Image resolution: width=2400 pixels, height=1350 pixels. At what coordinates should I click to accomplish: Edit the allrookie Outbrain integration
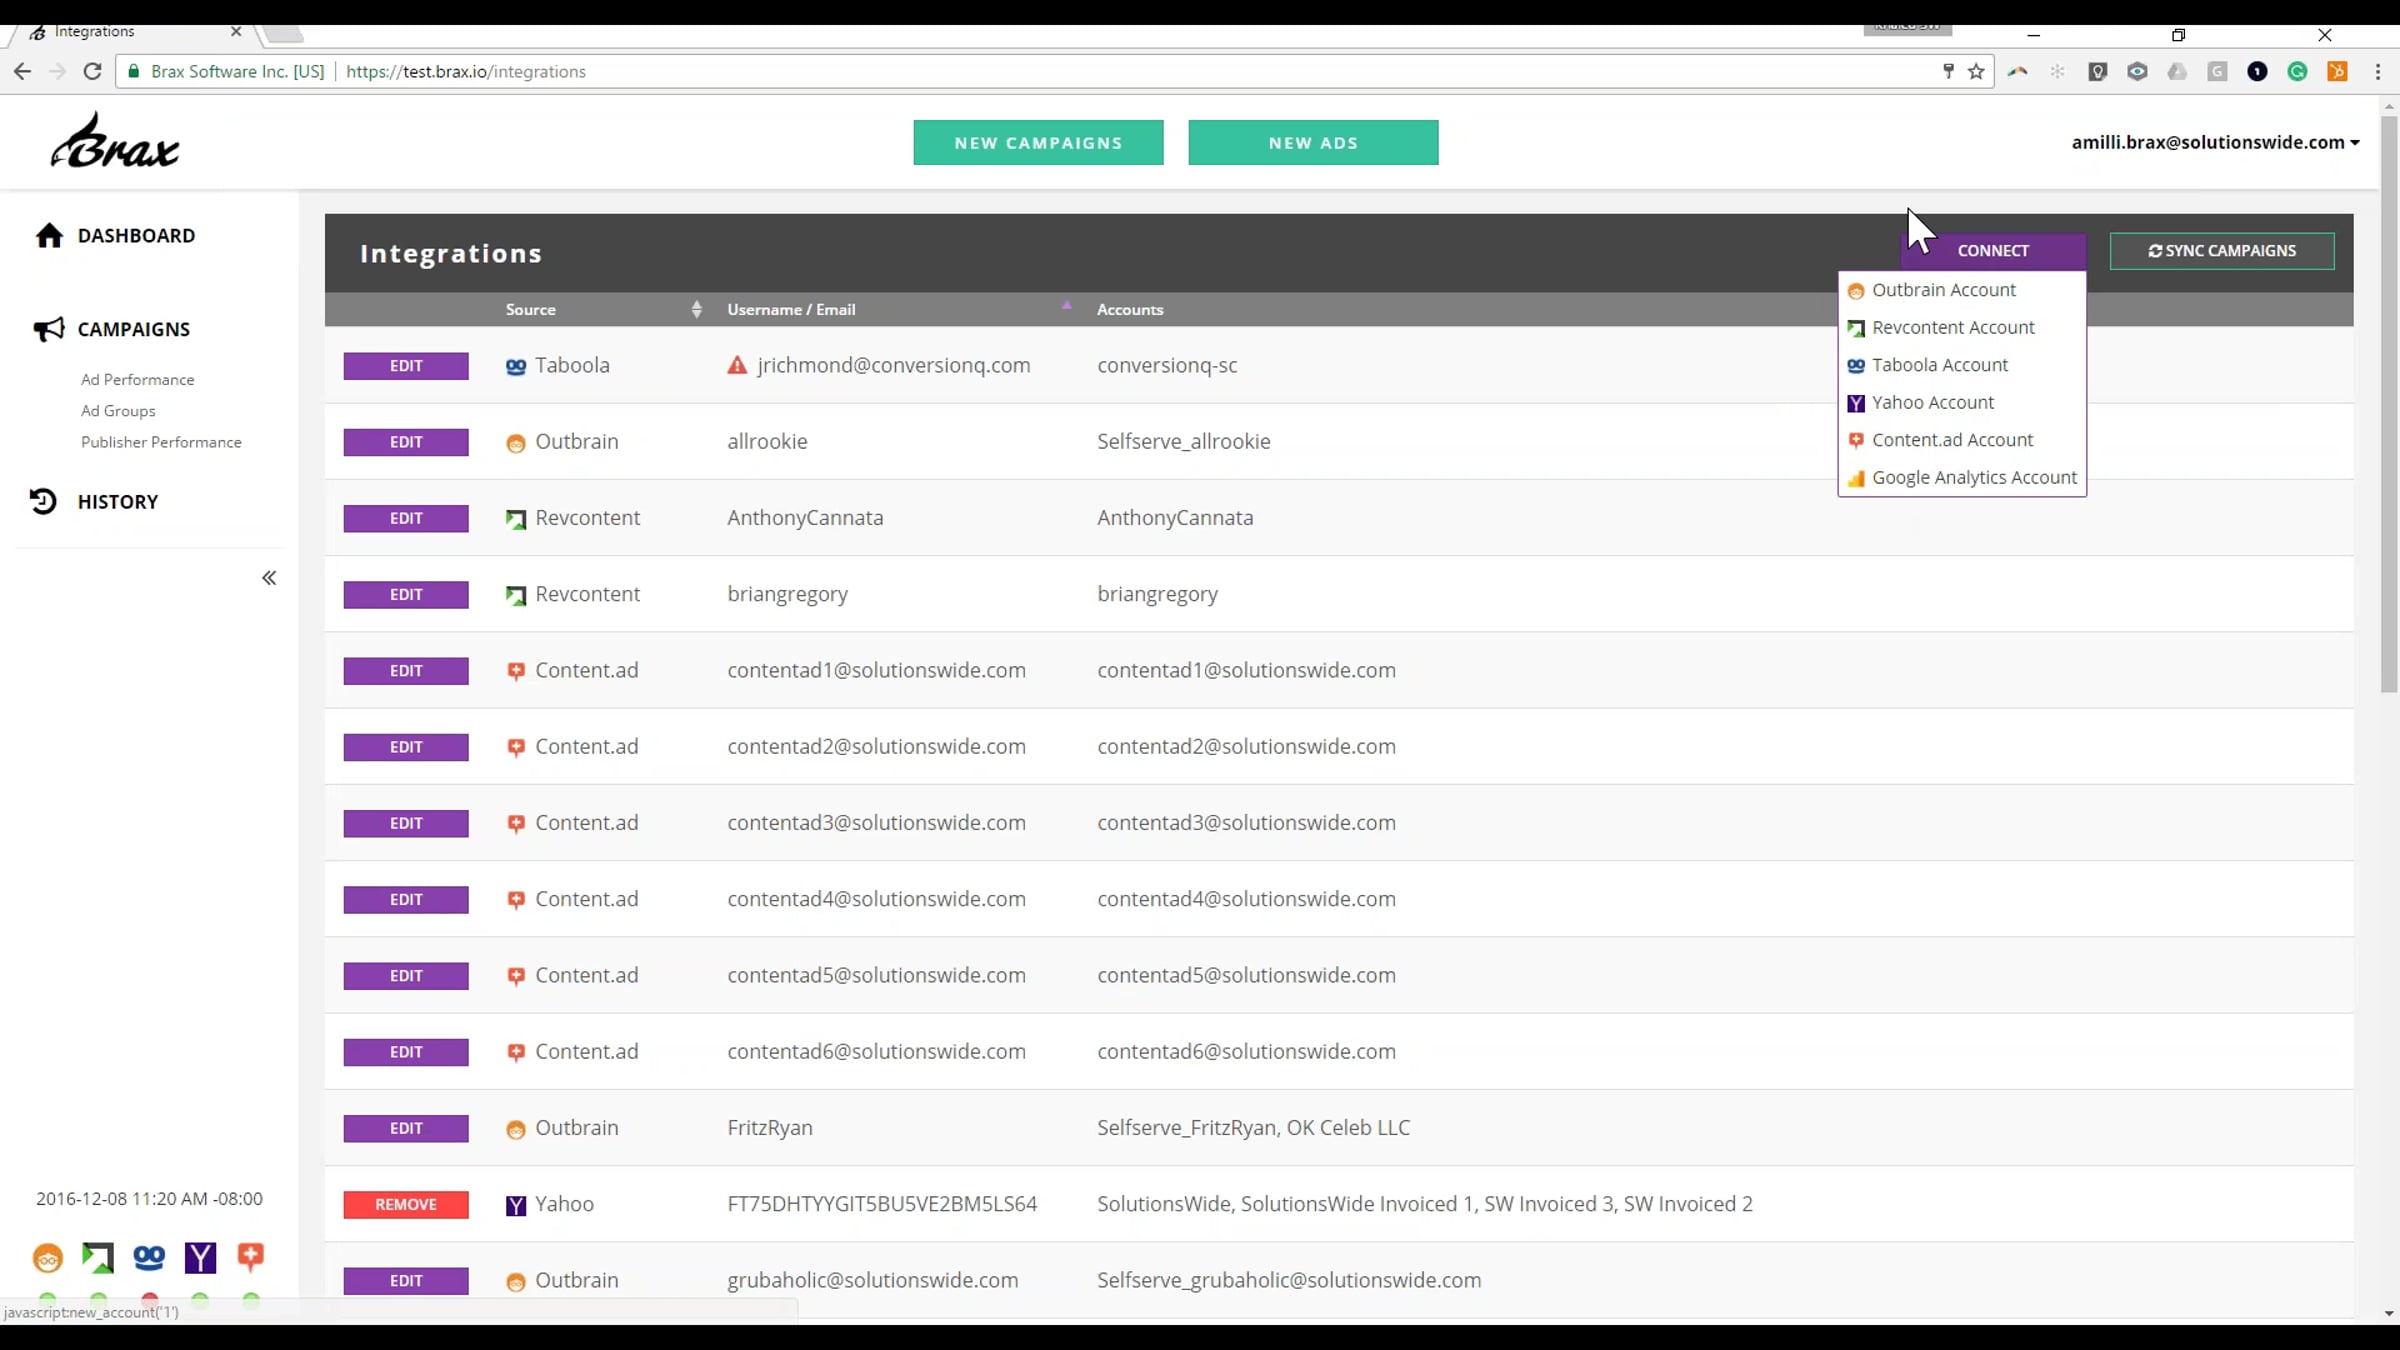[x=406, y=442]
